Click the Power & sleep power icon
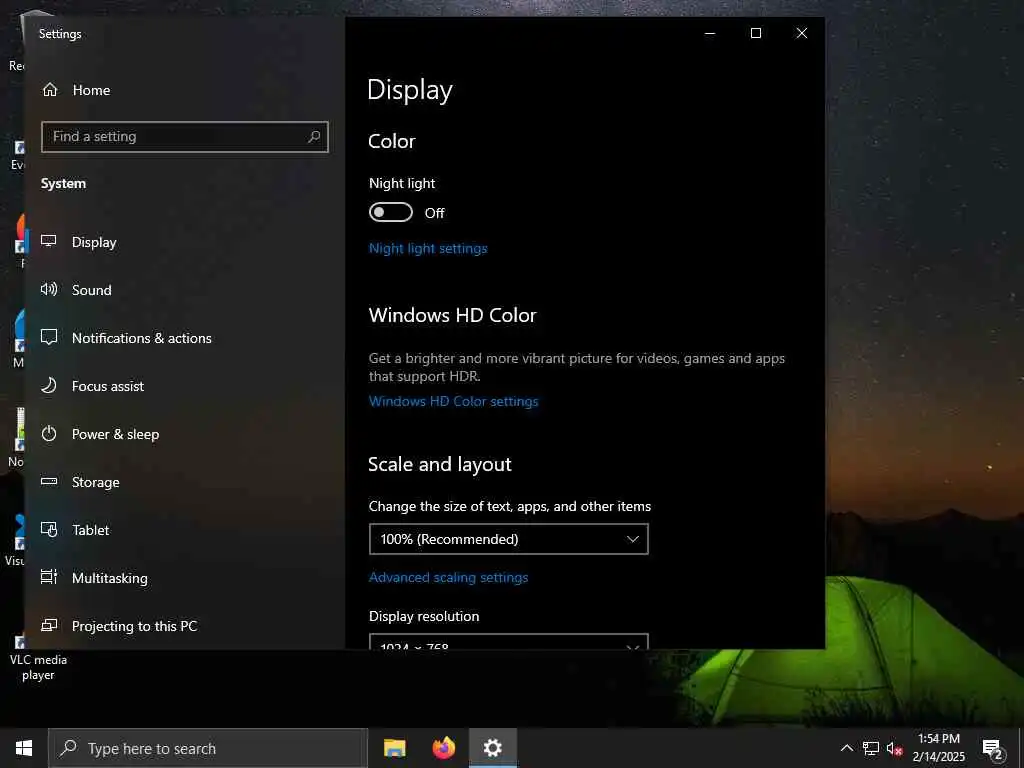Screen dimensions: 1024x768 pos(49,434)
